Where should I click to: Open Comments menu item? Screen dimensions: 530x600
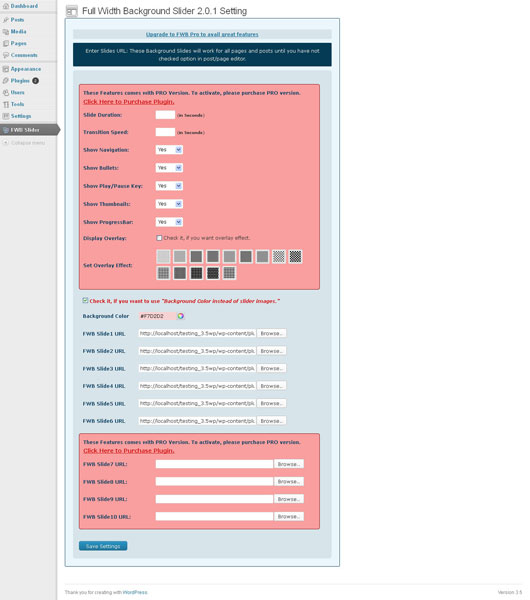[x=24, y=55]
